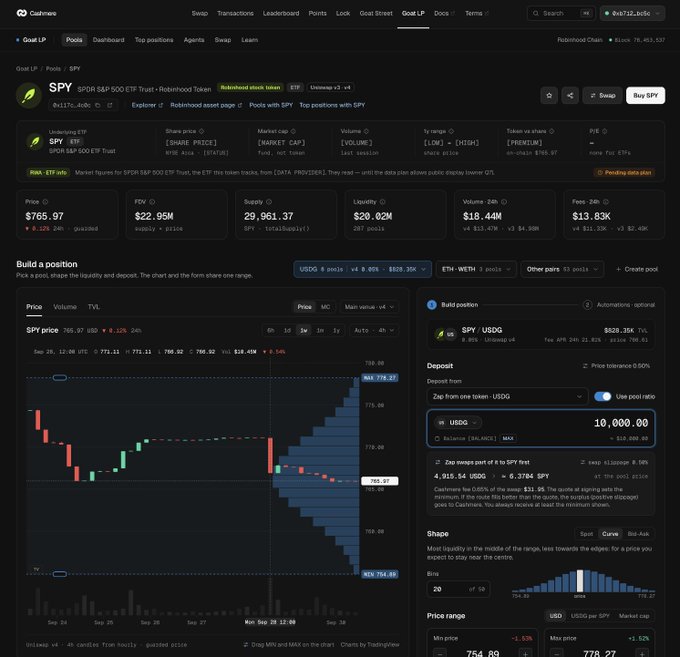Click the share icon button
Image resolution: width=680 pixels, height=657 pixels.
point(570,95)
